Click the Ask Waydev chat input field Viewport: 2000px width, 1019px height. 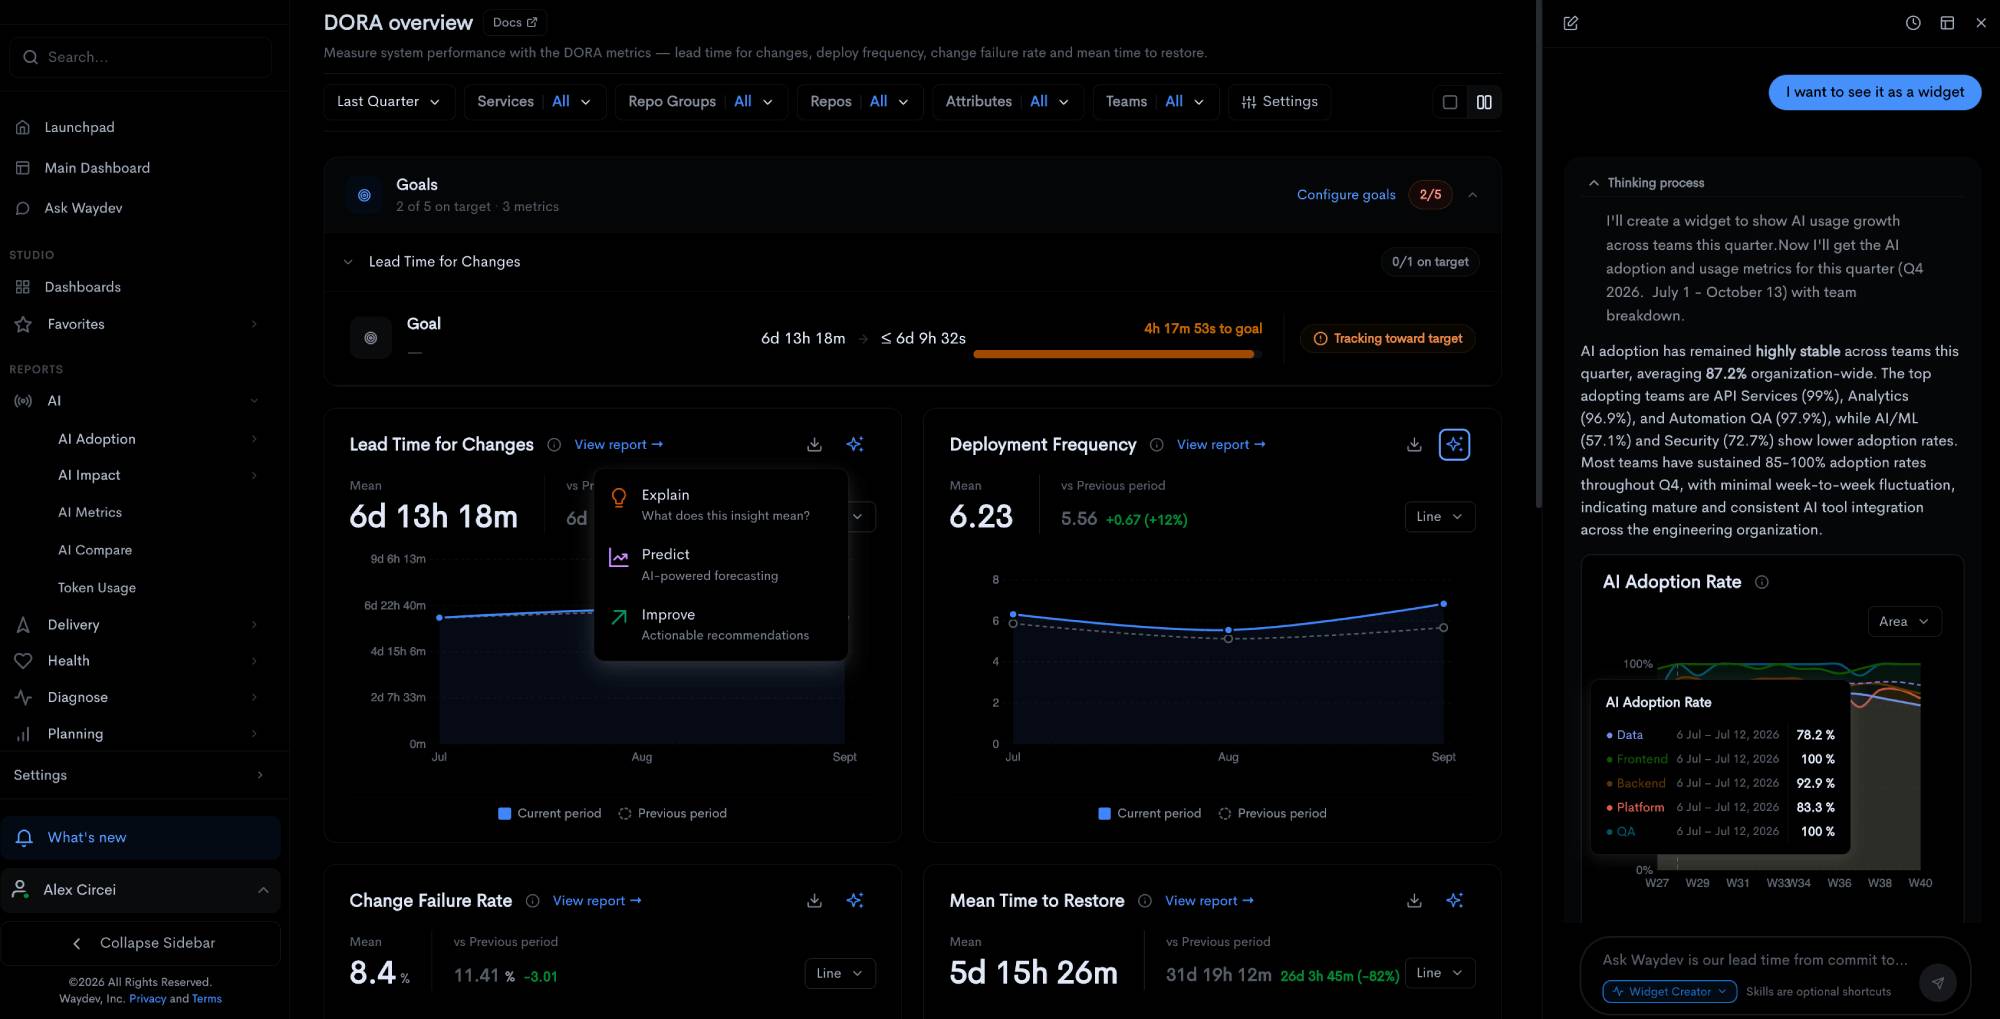click(x=1756, y=960)
